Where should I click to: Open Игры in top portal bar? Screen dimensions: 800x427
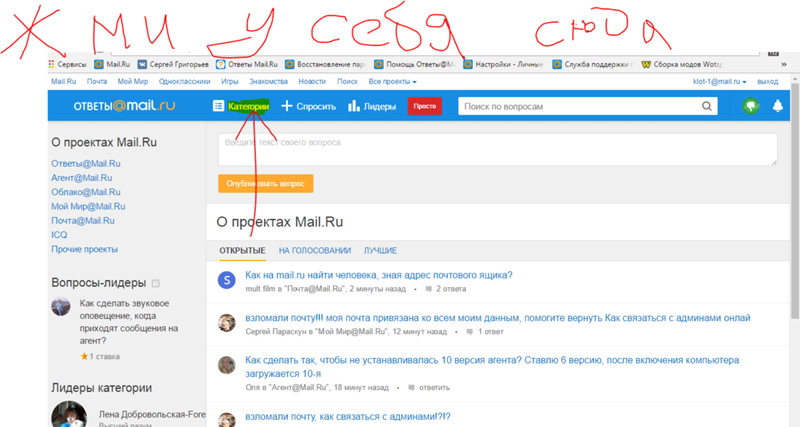[x=230, y=82]
